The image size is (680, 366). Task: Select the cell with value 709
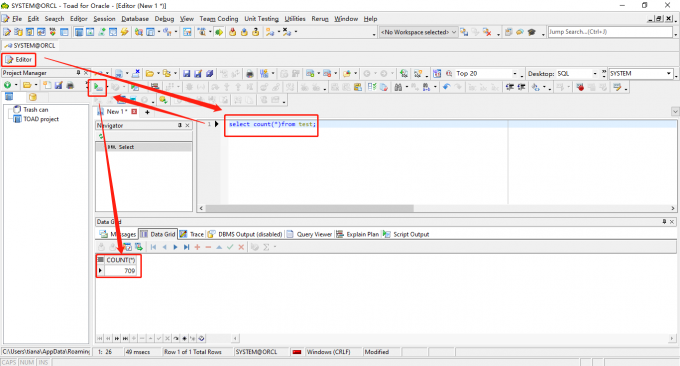coord(121,271)
